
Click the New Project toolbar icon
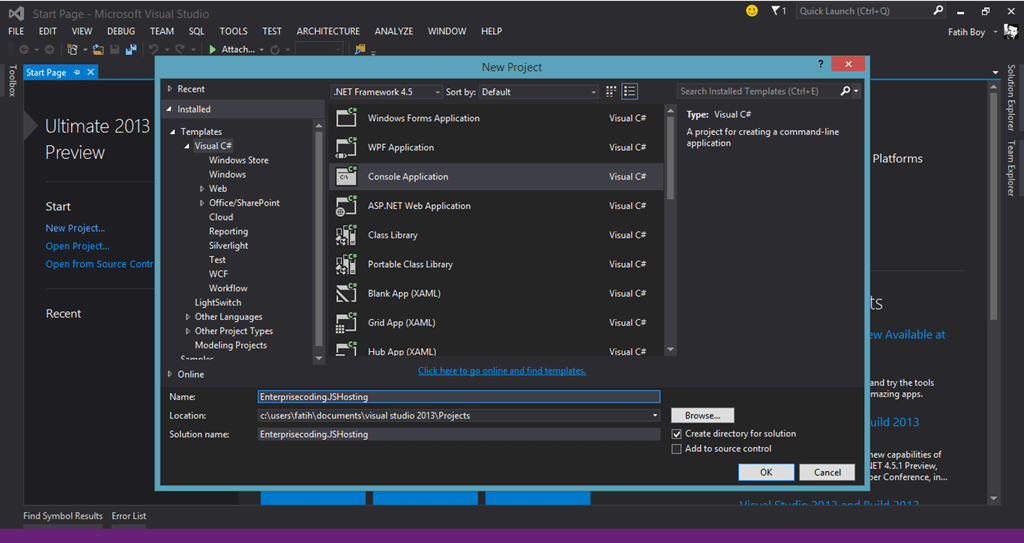(x=72, y=49)
